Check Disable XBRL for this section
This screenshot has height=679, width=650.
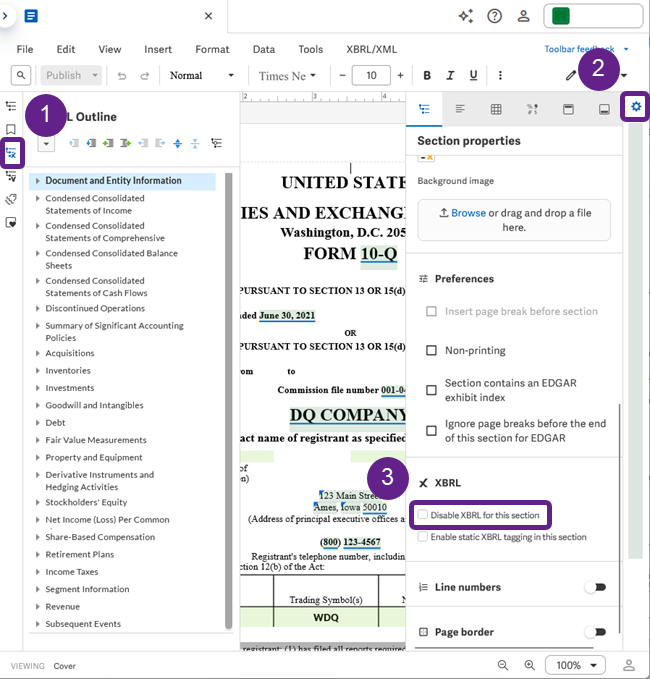click(423, 514)
